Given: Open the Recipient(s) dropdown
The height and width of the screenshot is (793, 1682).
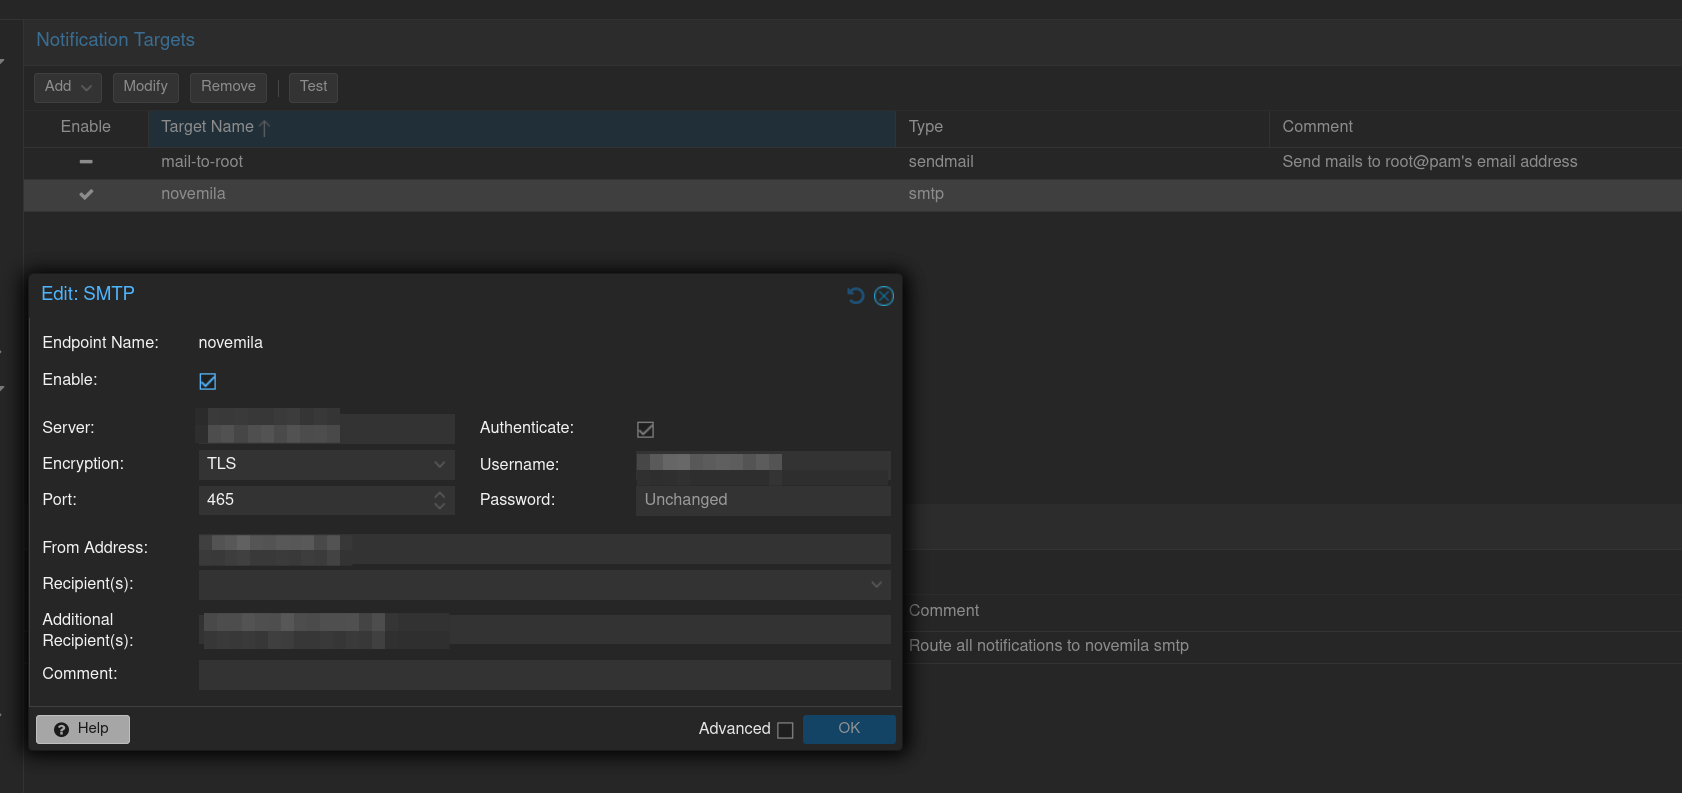Looking at the screenshot, I should (x=876, y=584).
